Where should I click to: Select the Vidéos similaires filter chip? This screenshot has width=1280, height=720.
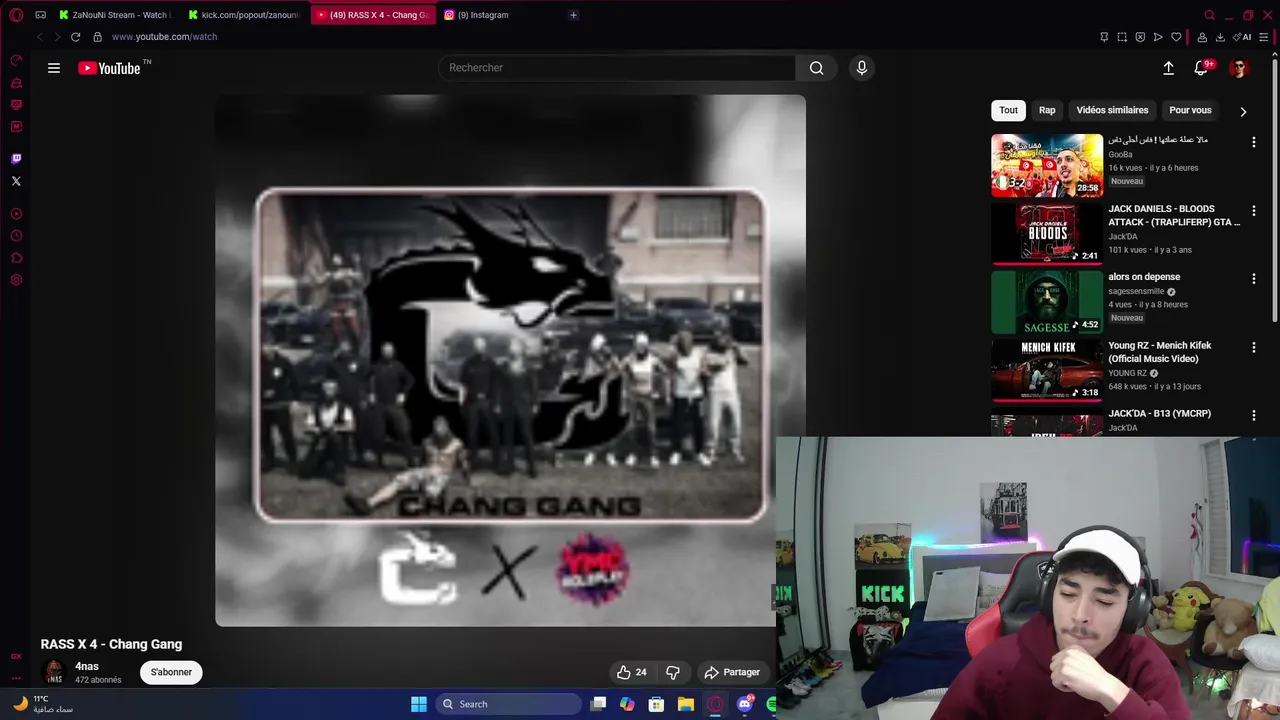click(1112, 110)
